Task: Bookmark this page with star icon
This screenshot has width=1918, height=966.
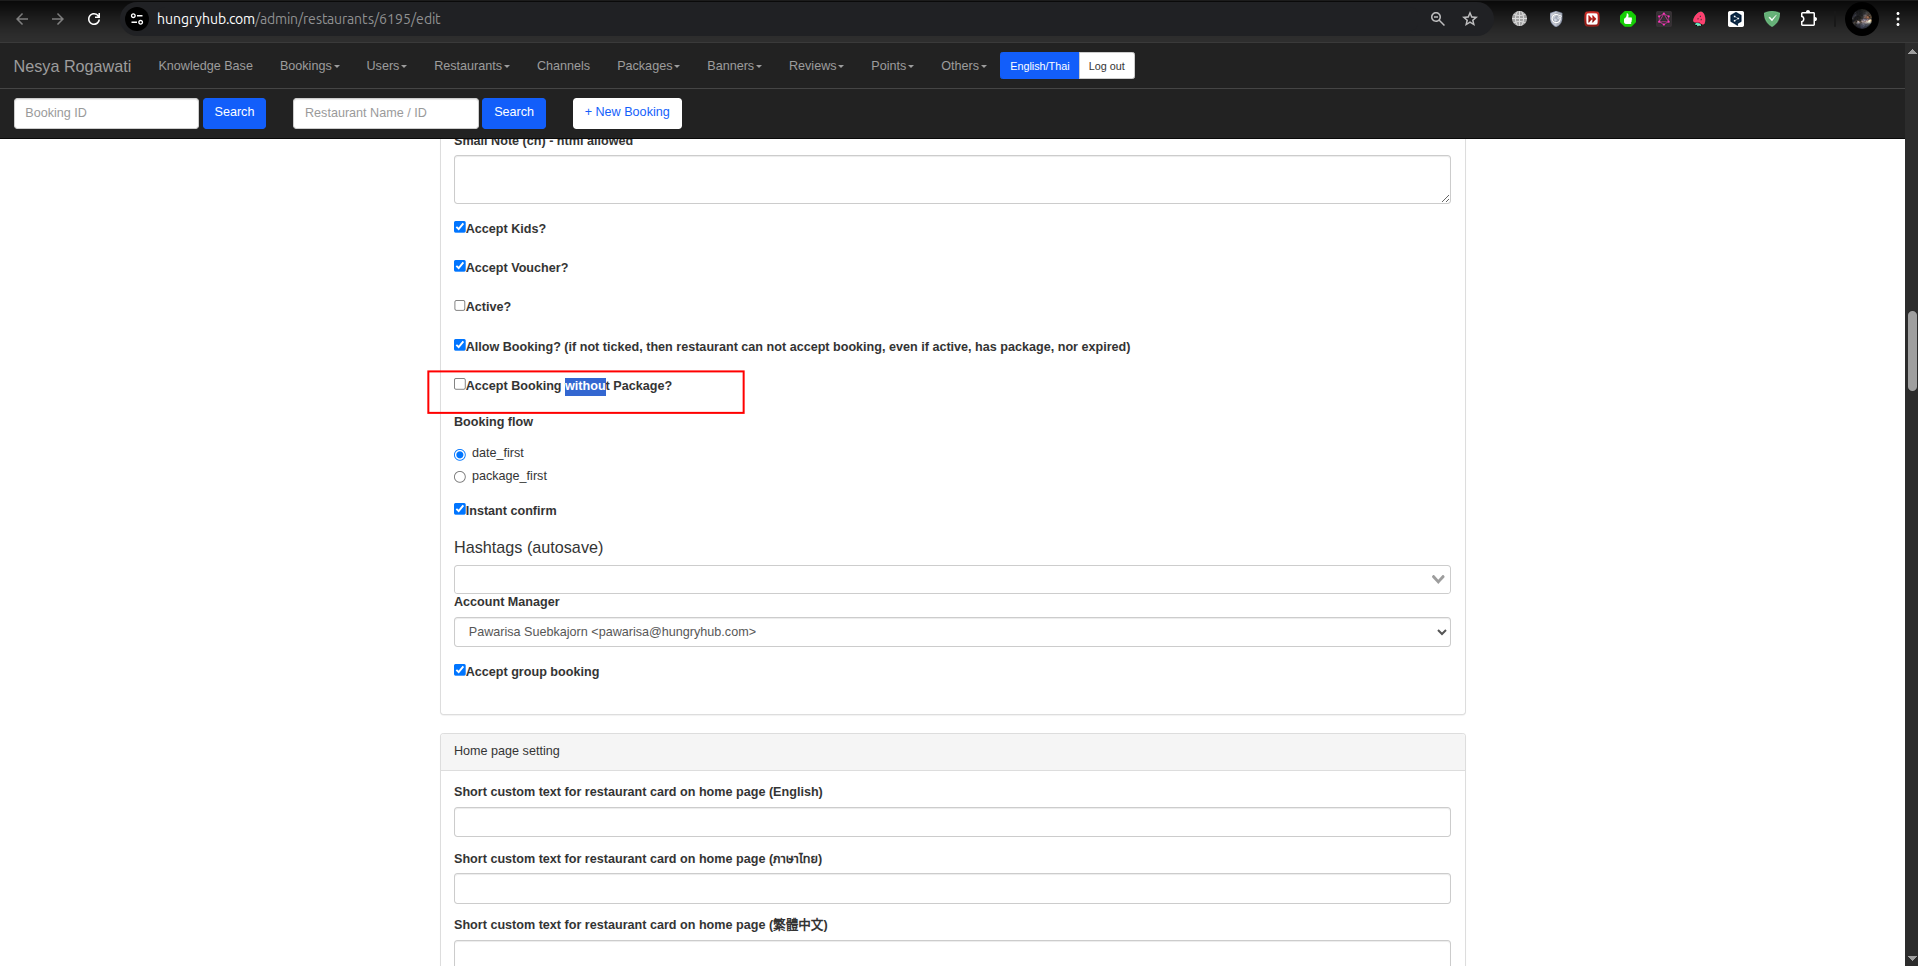Action: (x=1470, y=19)
